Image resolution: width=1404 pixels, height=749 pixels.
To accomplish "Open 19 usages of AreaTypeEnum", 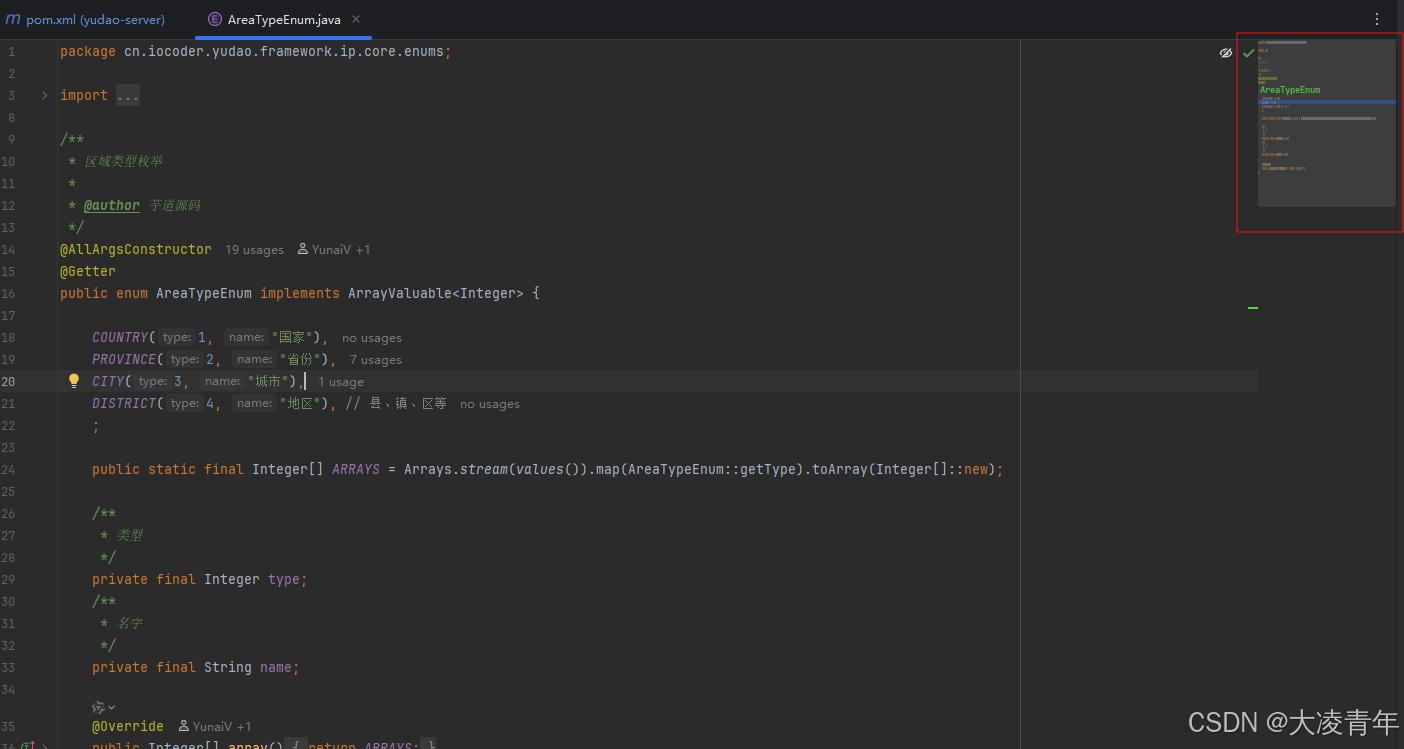I will tap(254, 249).
